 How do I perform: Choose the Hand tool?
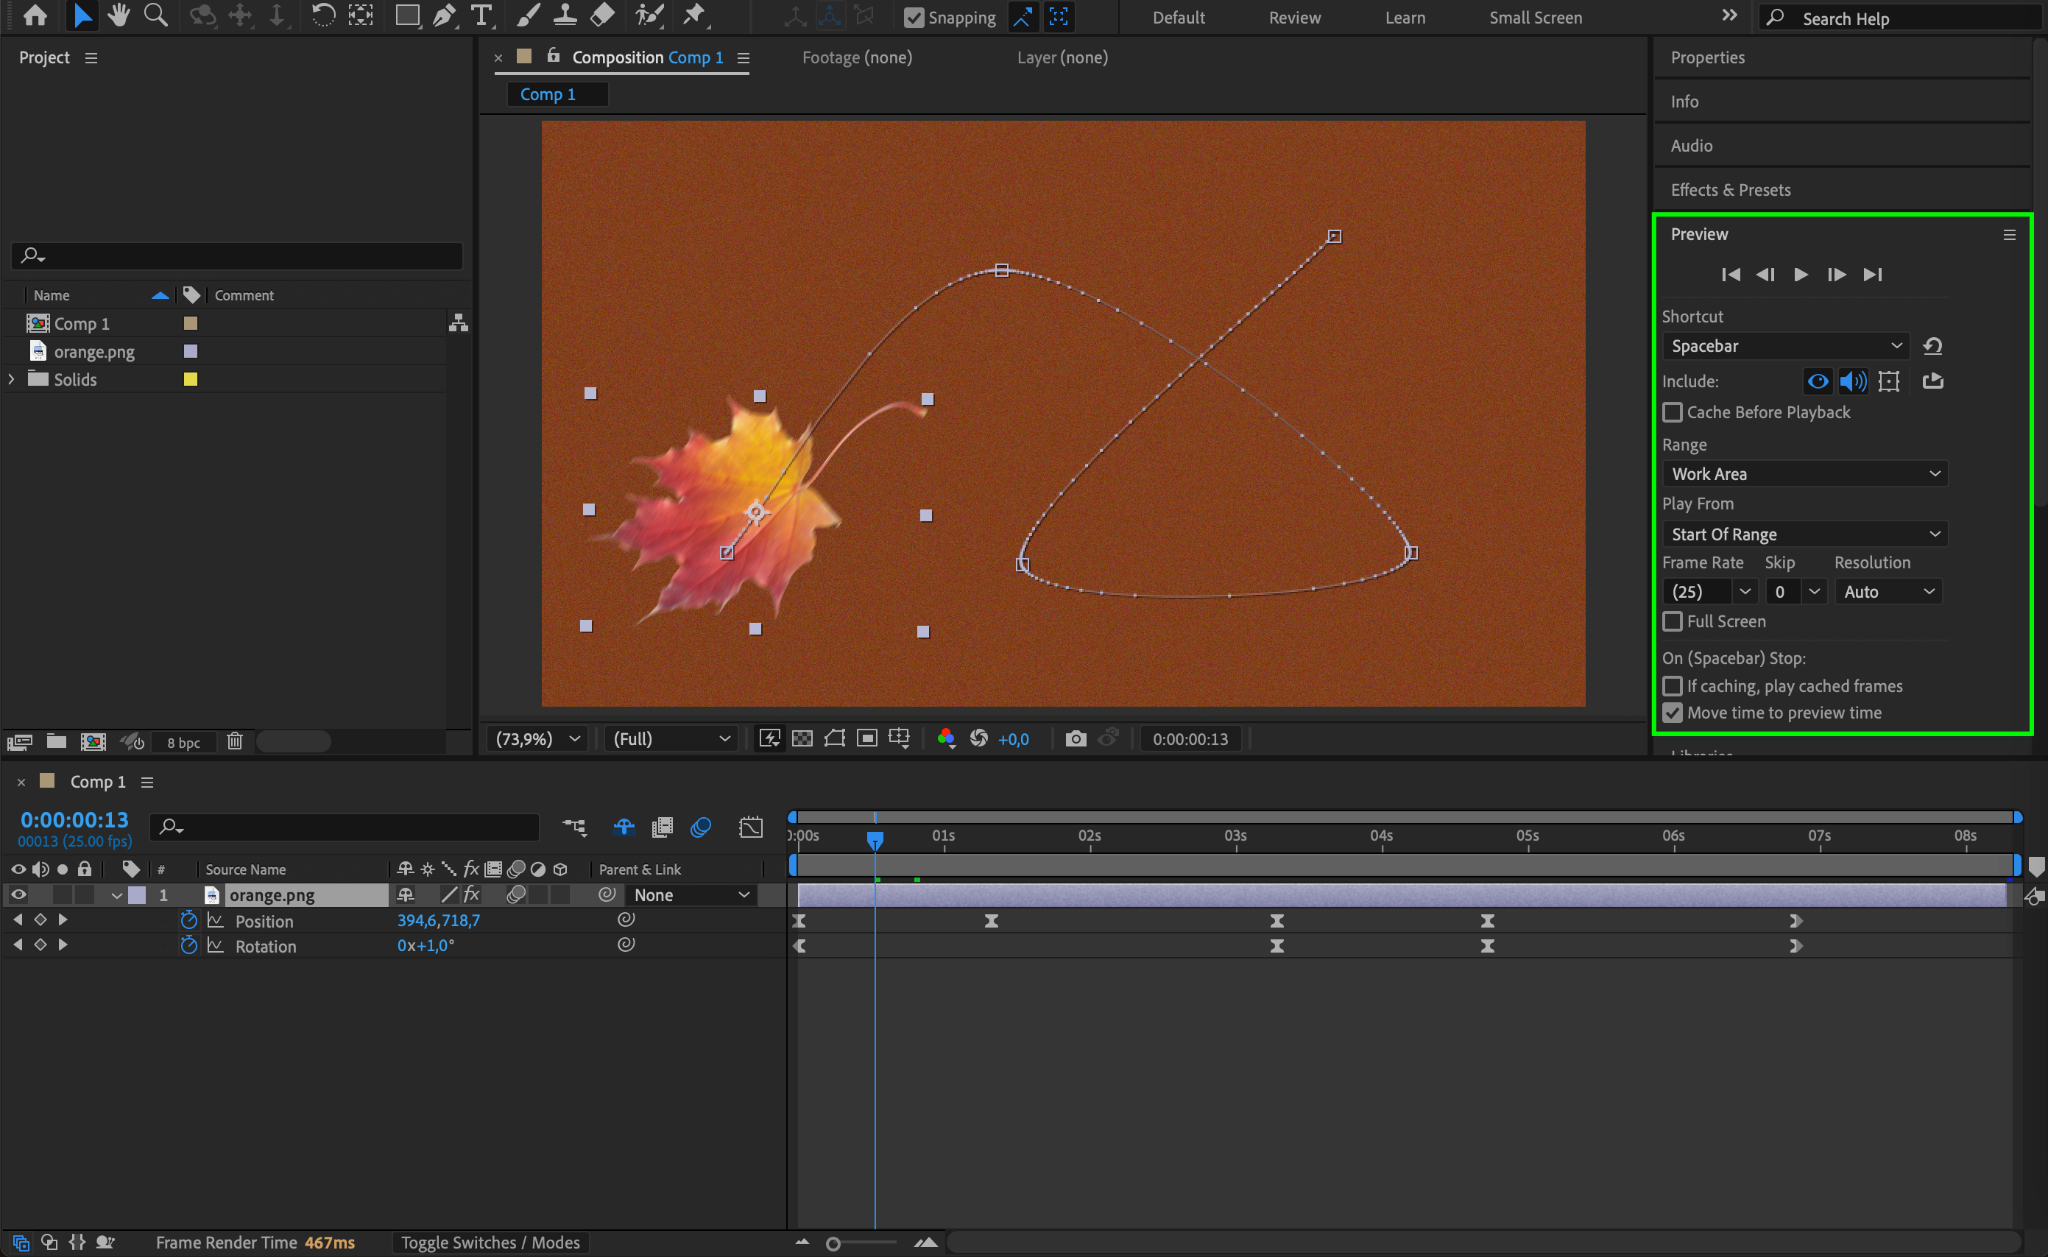(119, 15)
